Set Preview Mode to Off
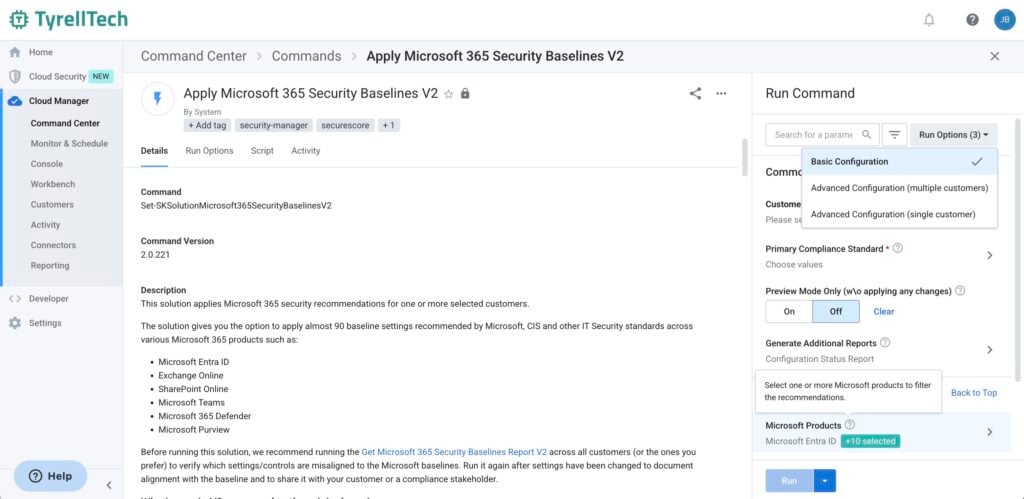Screen dimensions: 1024x499 836,311
